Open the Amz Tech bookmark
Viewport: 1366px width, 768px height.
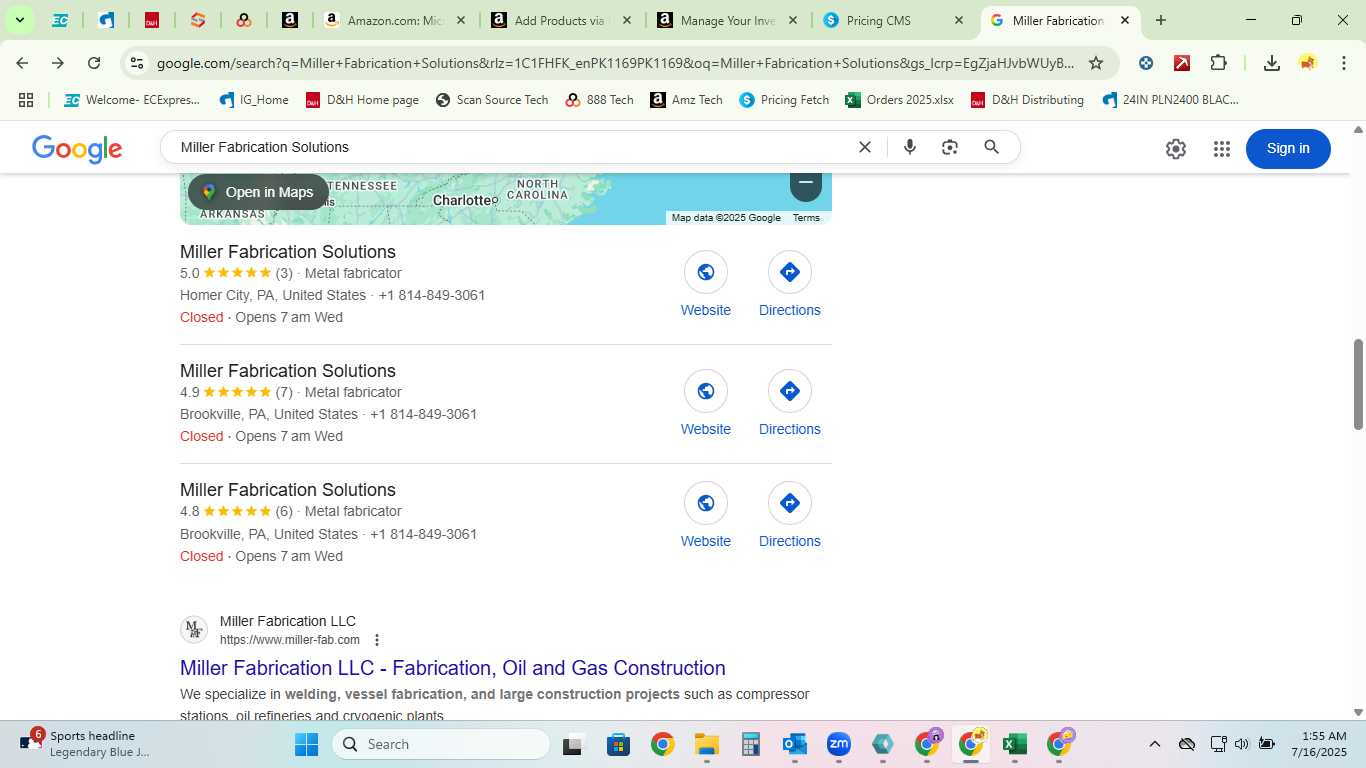(686, 100)
